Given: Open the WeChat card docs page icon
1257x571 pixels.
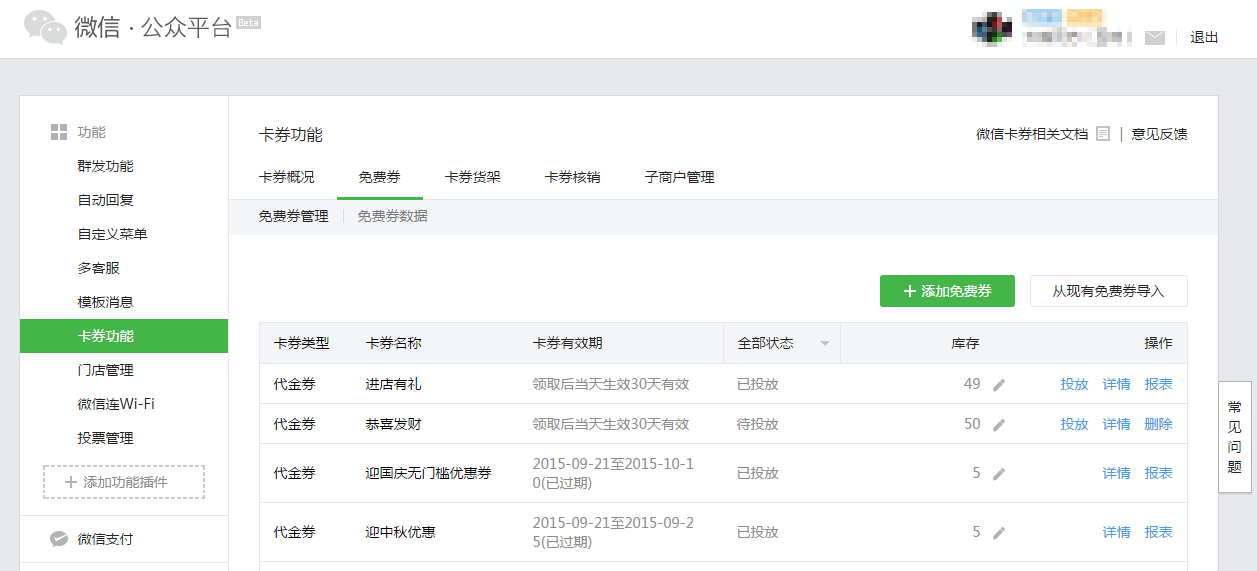Looking at the screenshot, I should pos(1103,134).
